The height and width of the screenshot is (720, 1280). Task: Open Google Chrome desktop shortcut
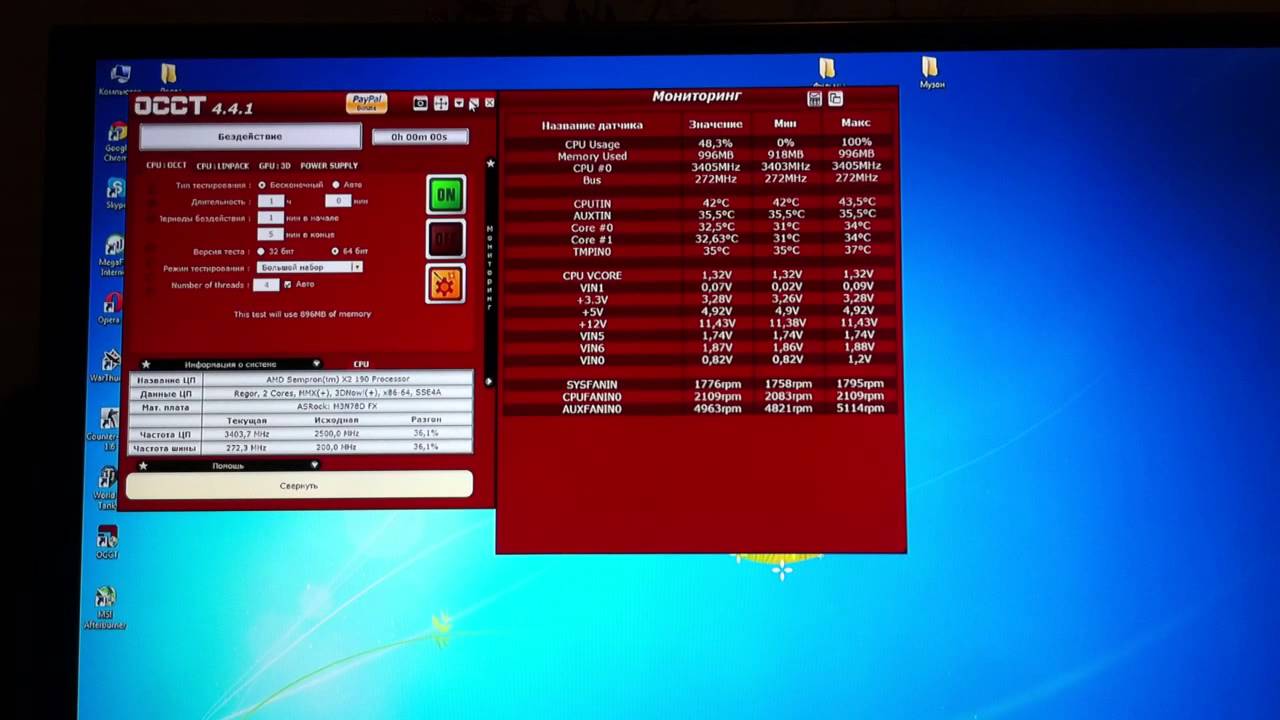116,140
